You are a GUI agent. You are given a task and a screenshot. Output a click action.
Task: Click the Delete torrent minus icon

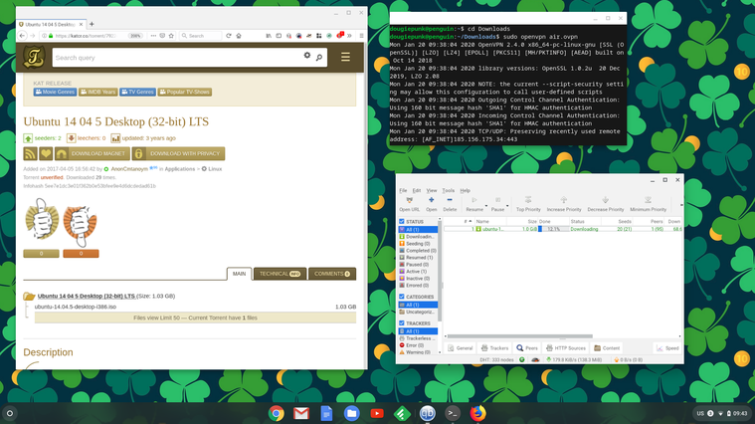[x=449, y=200]
